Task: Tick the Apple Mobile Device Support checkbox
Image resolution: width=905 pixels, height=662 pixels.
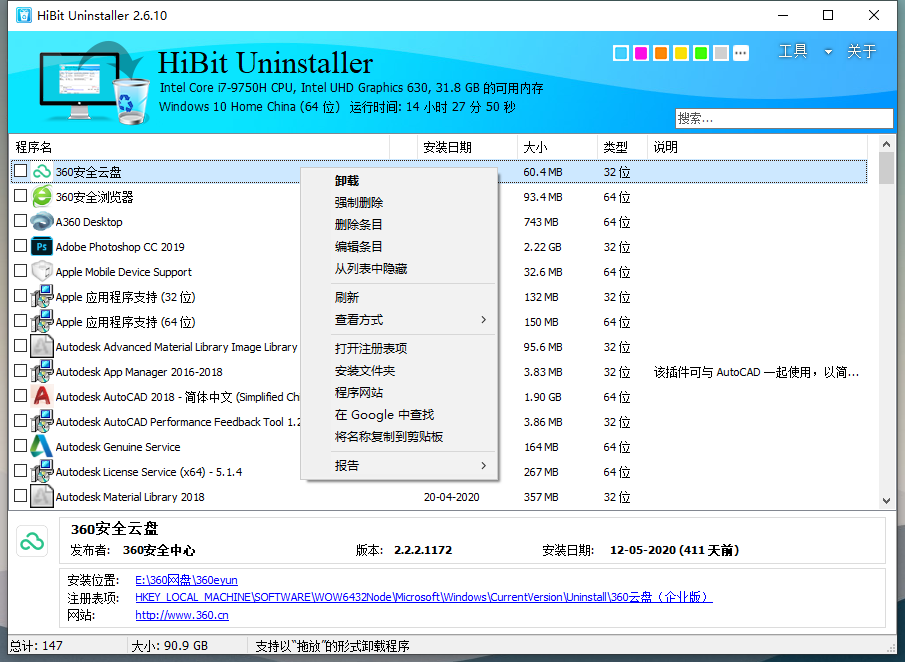Action: point(20,271)
